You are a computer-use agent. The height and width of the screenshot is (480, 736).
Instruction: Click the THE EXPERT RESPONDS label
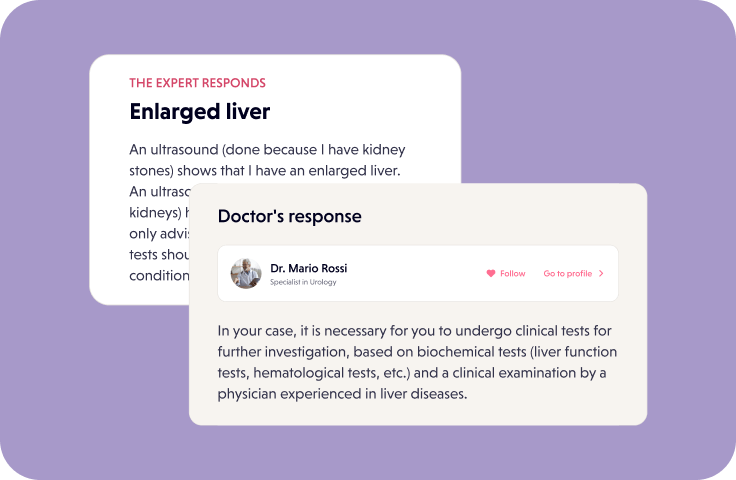(x=197, y=83)
